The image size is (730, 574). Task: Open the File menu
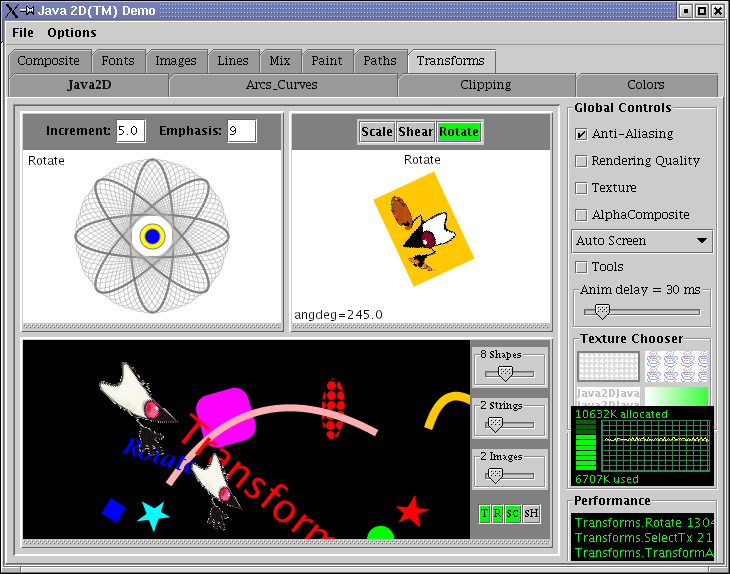tap(23, 33)
